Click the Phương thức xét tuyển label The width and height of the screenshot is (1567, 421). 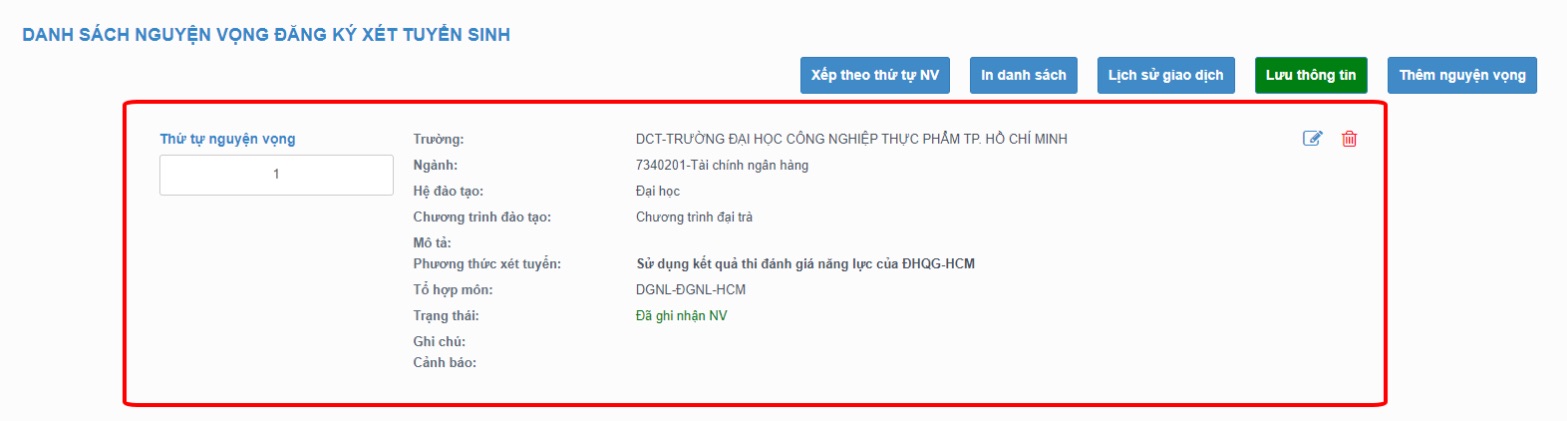pyautogui.click(x=487, y=264)
